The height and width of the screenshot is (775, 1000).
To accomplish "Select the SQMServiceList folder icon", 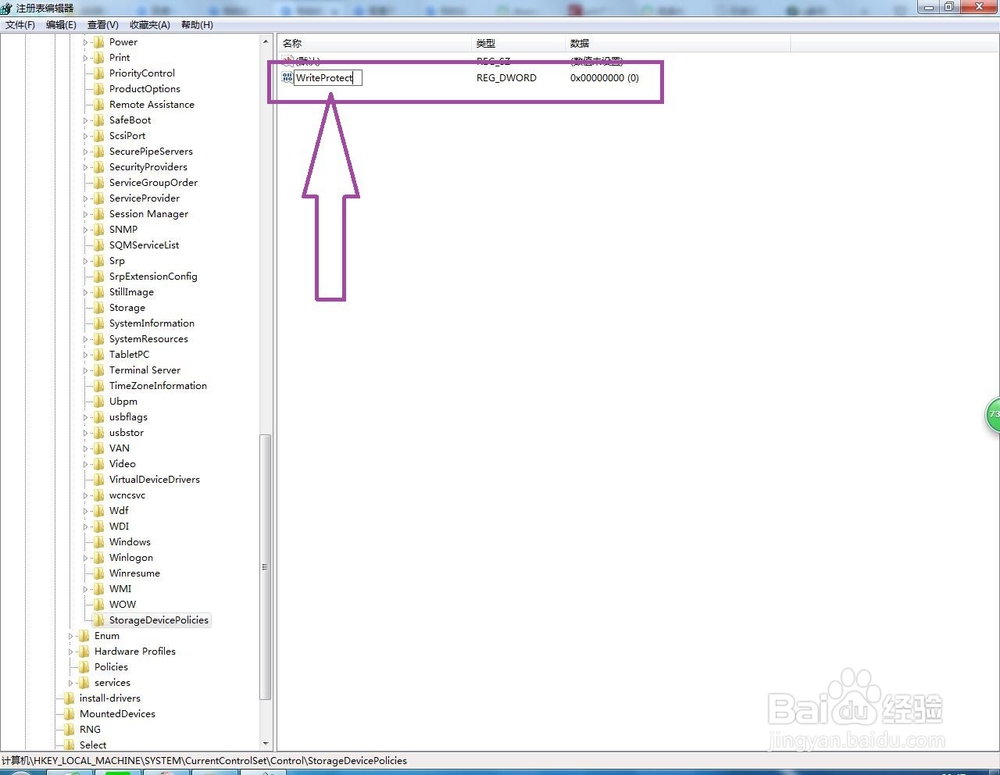I will (x=99, y=245).
